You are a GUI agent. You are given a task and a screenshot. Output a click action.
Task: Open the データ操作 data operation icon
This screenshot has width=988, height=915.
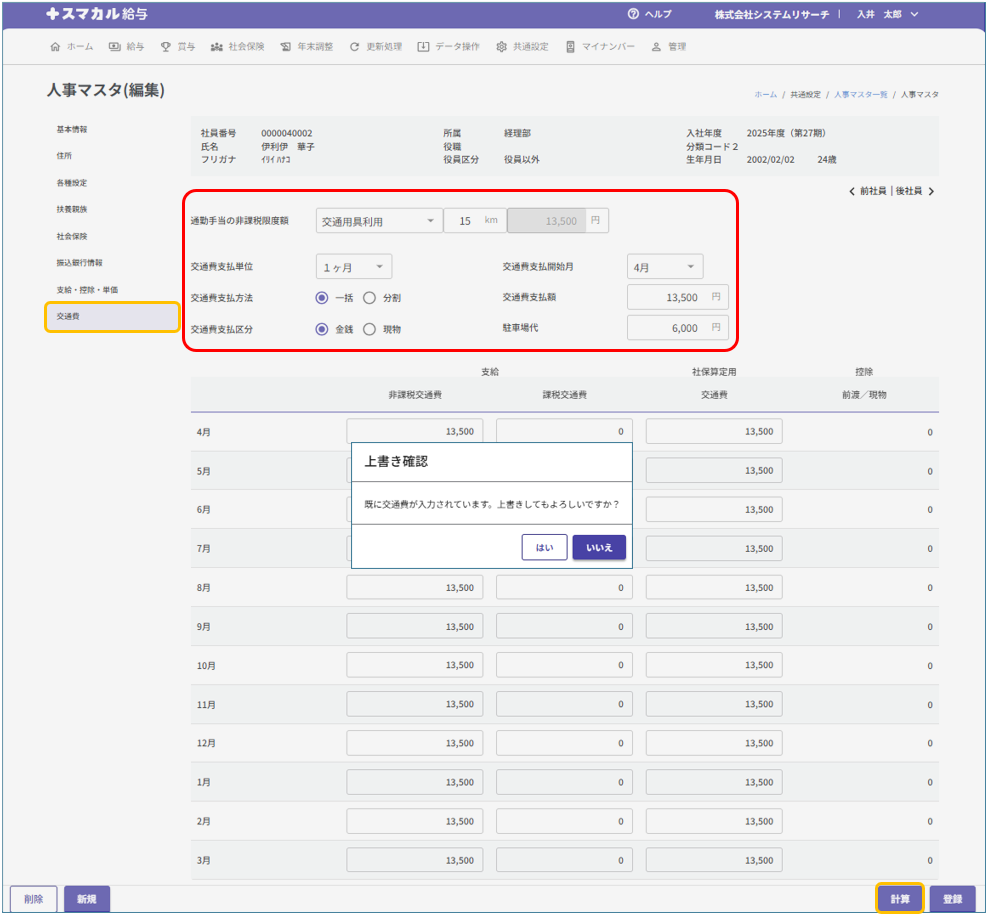(424, 47)
